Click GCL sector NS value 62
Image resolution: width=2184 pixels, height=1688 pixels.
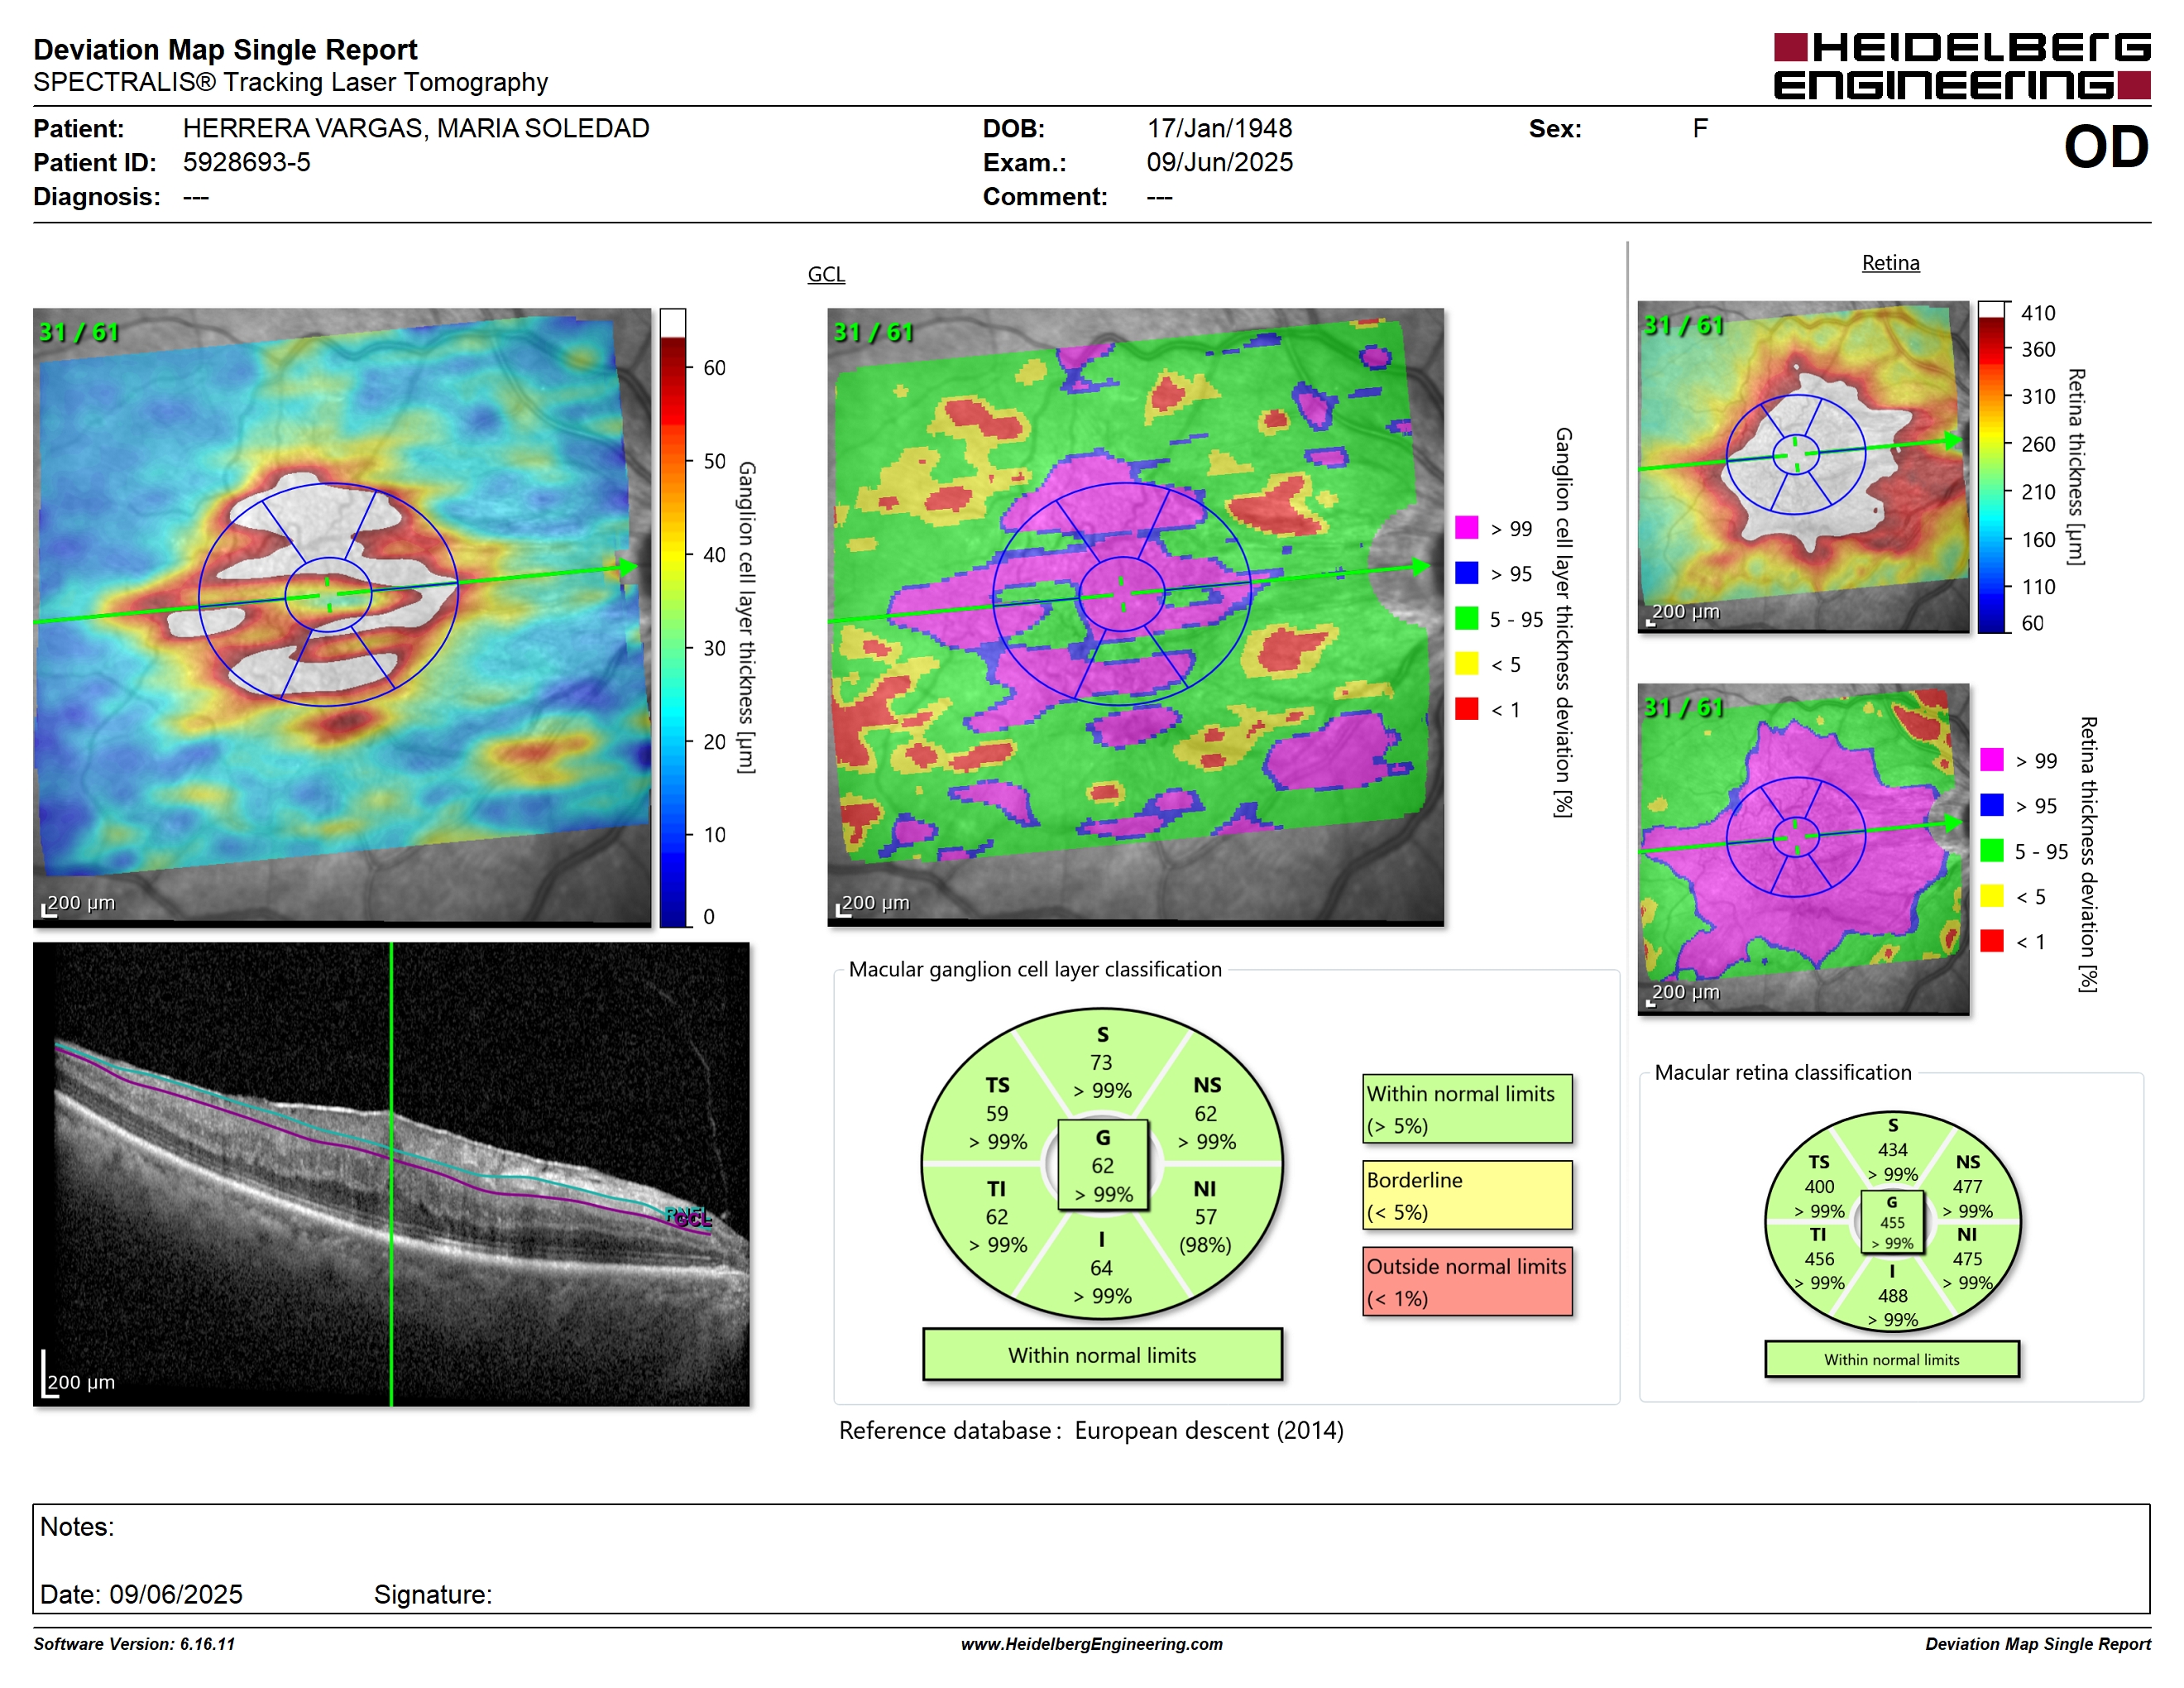pyautogui.click(x=1206, y=1113)
